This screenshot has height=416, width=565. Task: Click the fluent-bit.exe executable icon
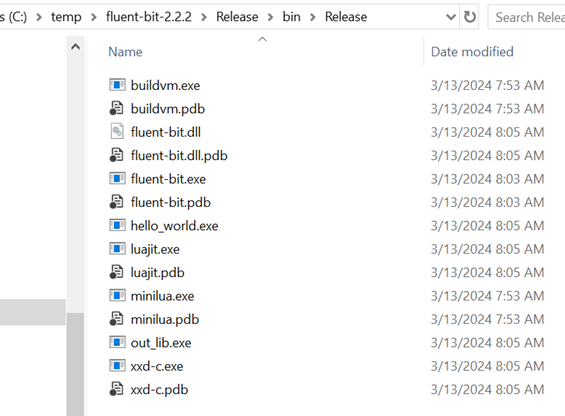click(x=117, y=178)
